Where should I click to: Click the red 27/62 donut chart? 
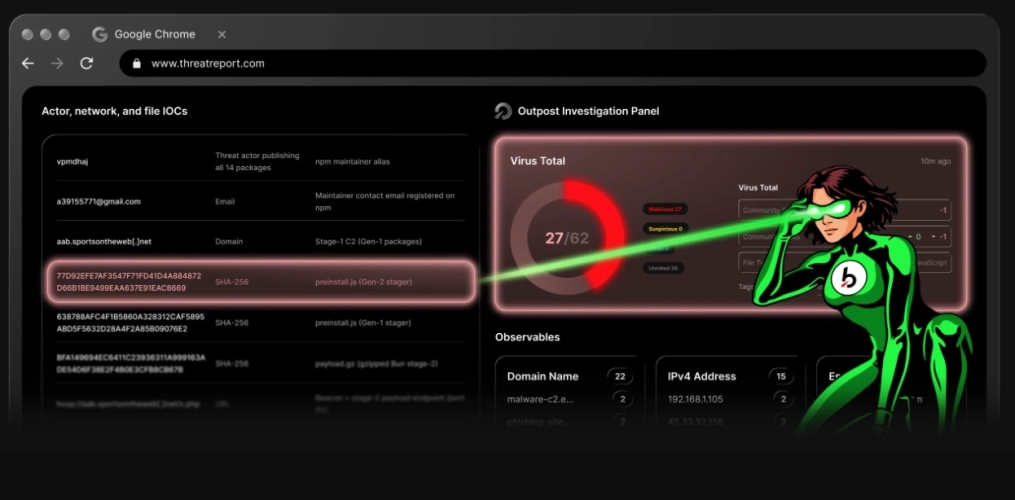568,238
